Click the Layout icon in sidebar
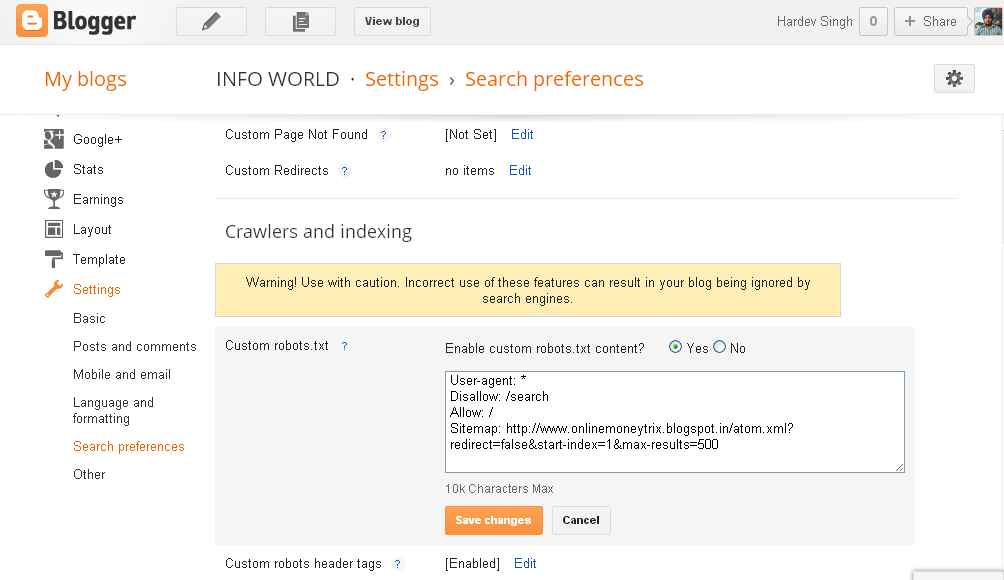1004x580 pixels. coord(54,229)
